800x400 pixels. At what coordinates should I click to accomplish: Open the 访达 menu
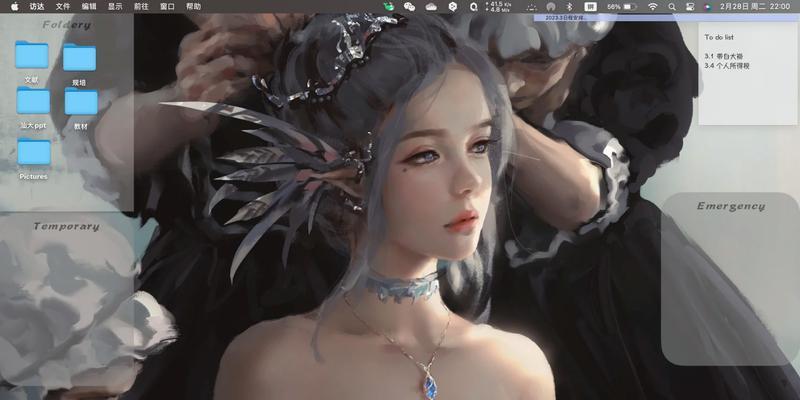pyautogui.click(x=37, y=7)
